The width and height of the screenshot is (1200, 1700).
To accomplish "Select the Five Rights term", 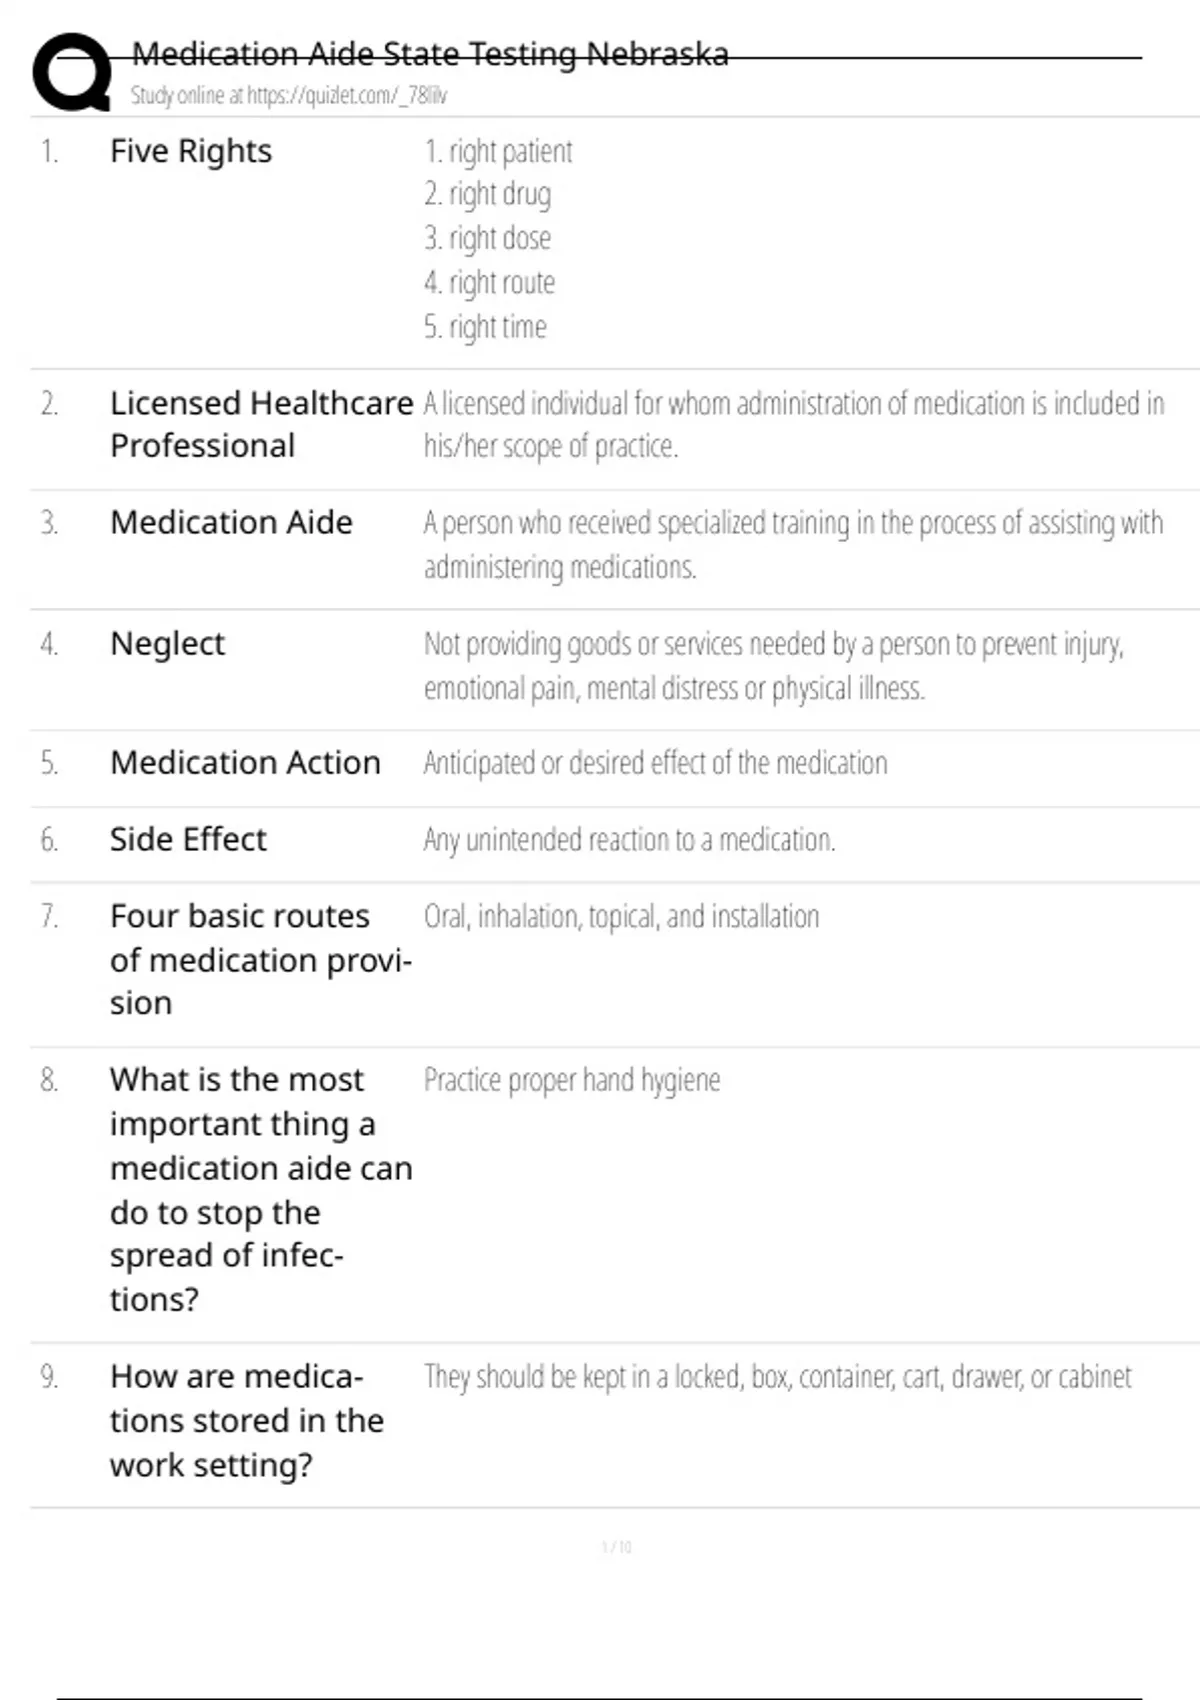I will tap(191, 151).
